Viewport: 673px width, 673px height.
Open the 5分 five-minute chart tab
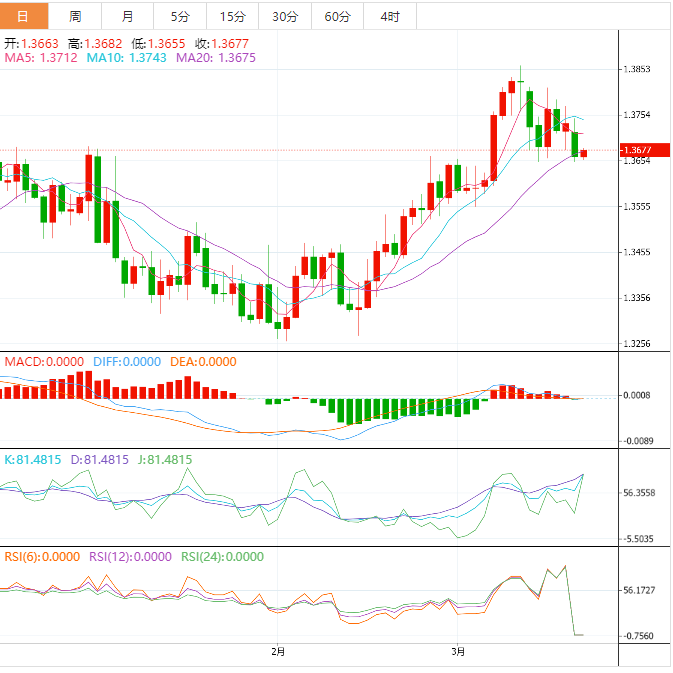180,16
